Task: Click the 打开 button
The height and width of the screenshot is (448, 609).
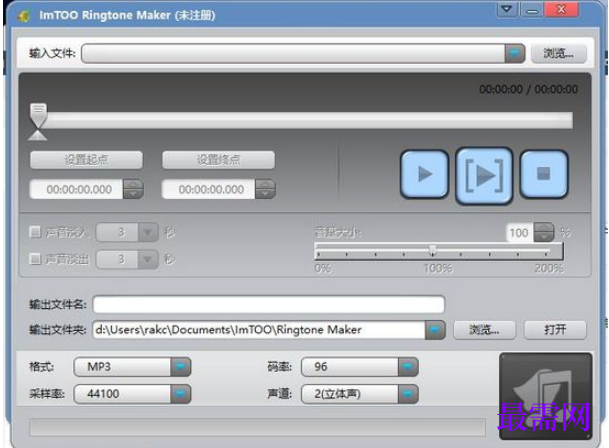Action: [x=555, y=330]
